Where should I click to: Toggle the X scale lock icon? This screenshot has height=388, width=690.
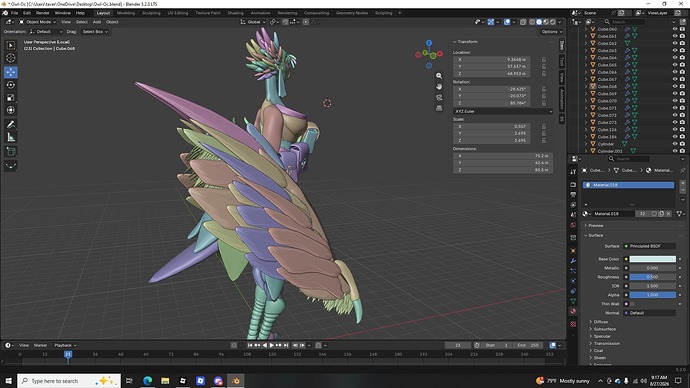click(x=544, y=126)
